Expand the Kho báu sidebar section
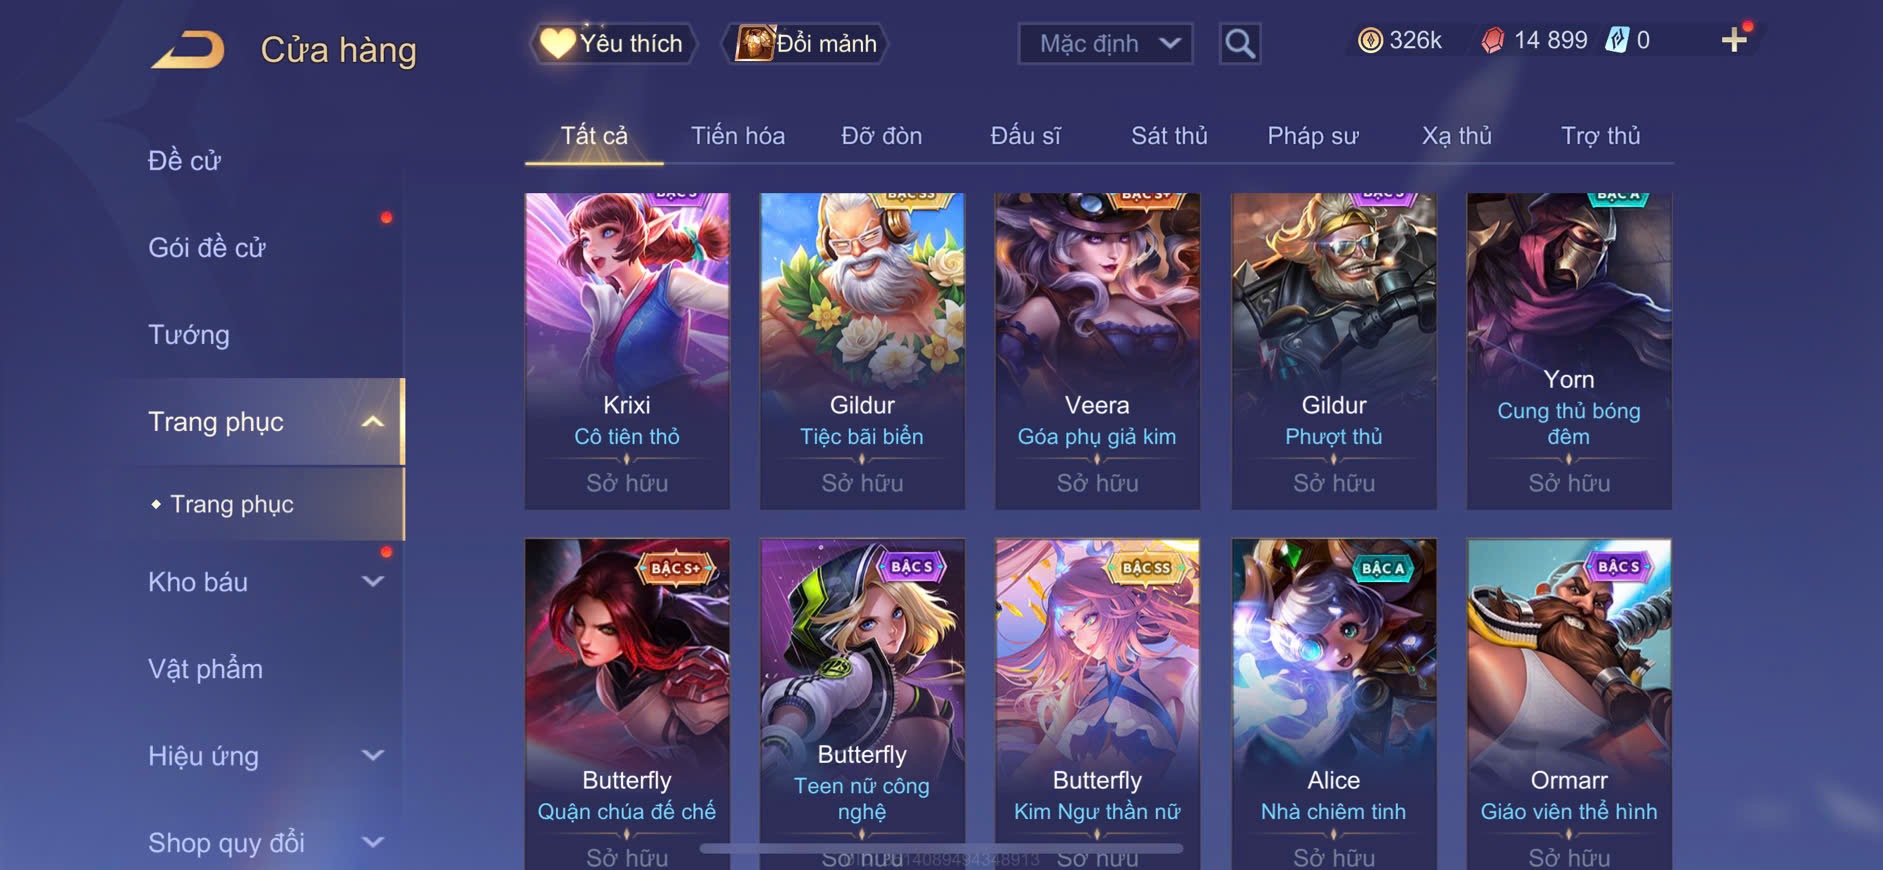1883x870 pixels. coord(373,581)
